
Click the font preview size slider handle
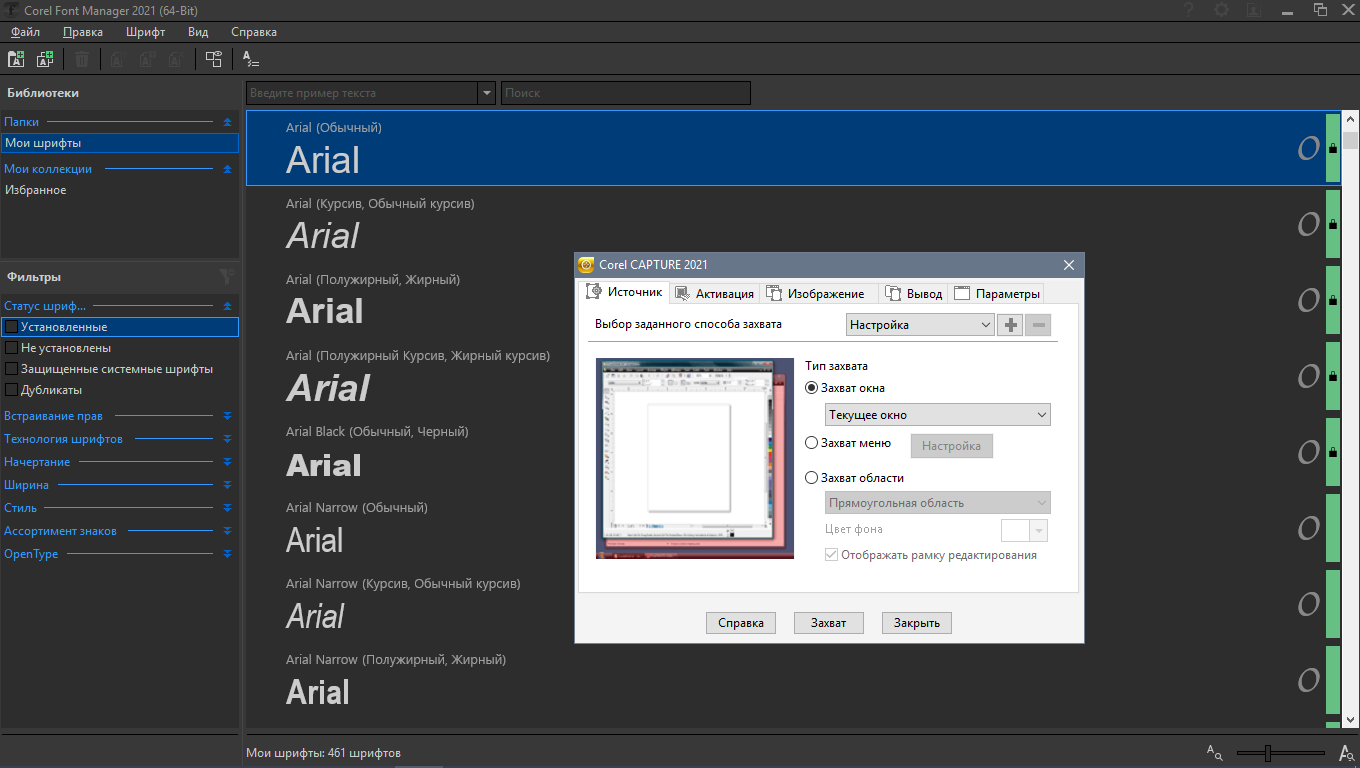[1267, 753]
